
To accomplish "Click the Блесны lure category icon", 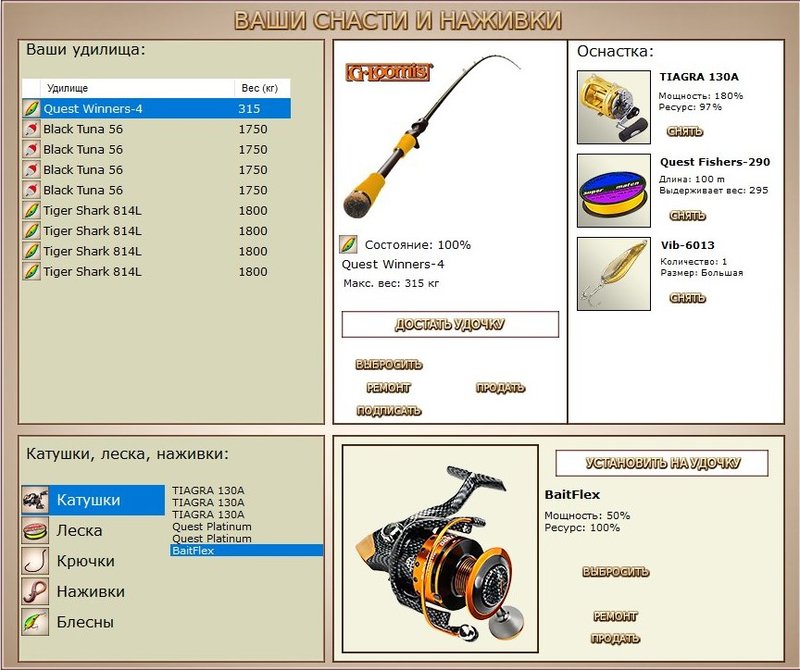I will click(35, 622).
